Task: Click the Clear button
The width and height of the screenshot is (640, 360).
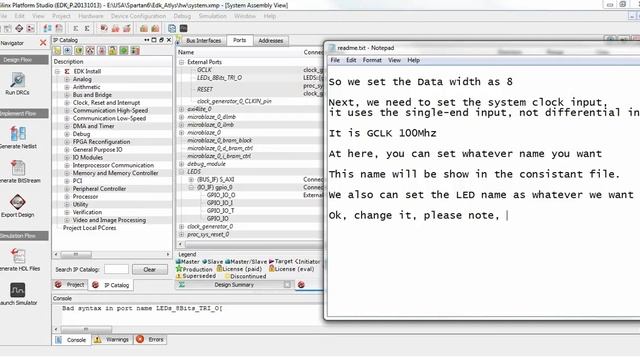Action: [150, 269]
